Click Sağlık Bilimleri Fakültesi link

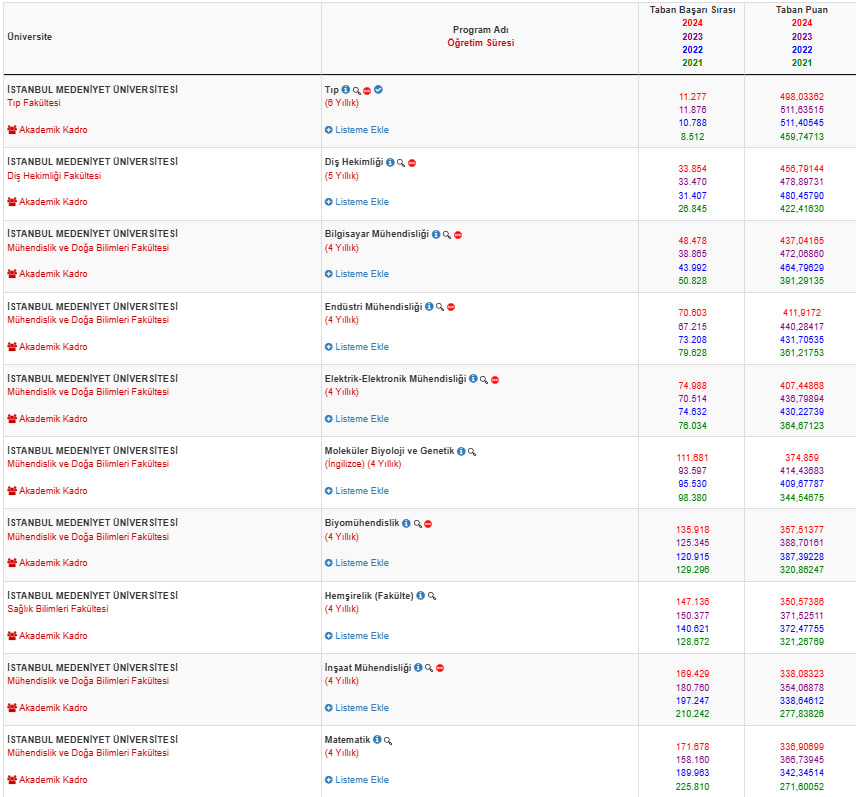point(57,608)
